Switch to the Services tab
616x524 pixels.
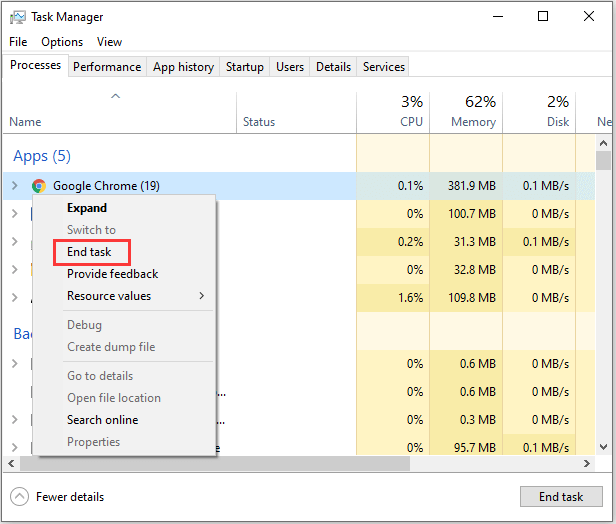pyautogui.click(x=384, y=67)
